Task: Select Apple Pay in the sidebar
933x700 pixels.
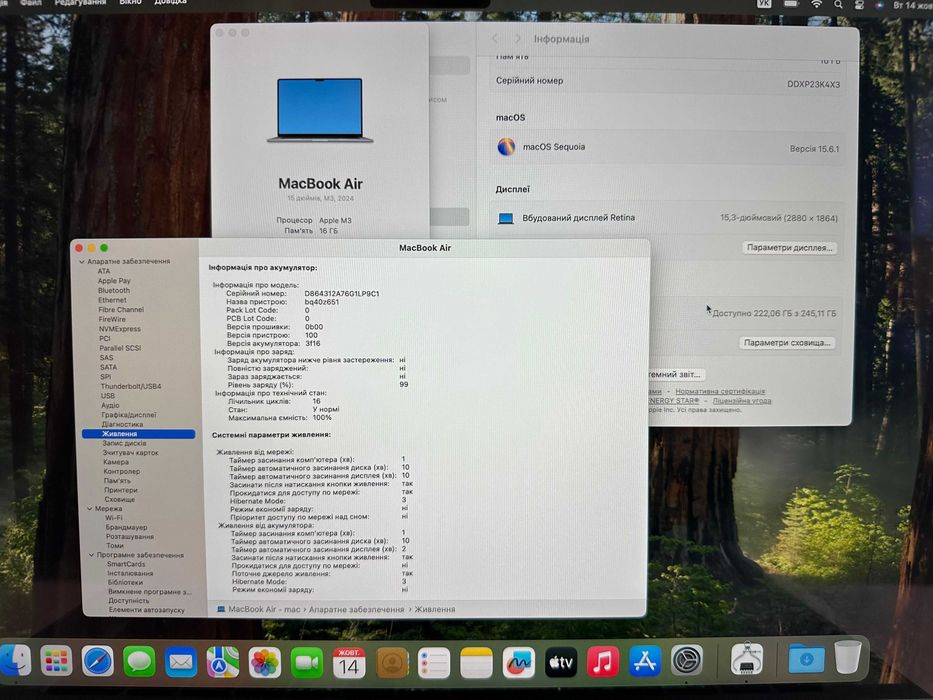Action: pyautogui.click(x=114, y=281)
